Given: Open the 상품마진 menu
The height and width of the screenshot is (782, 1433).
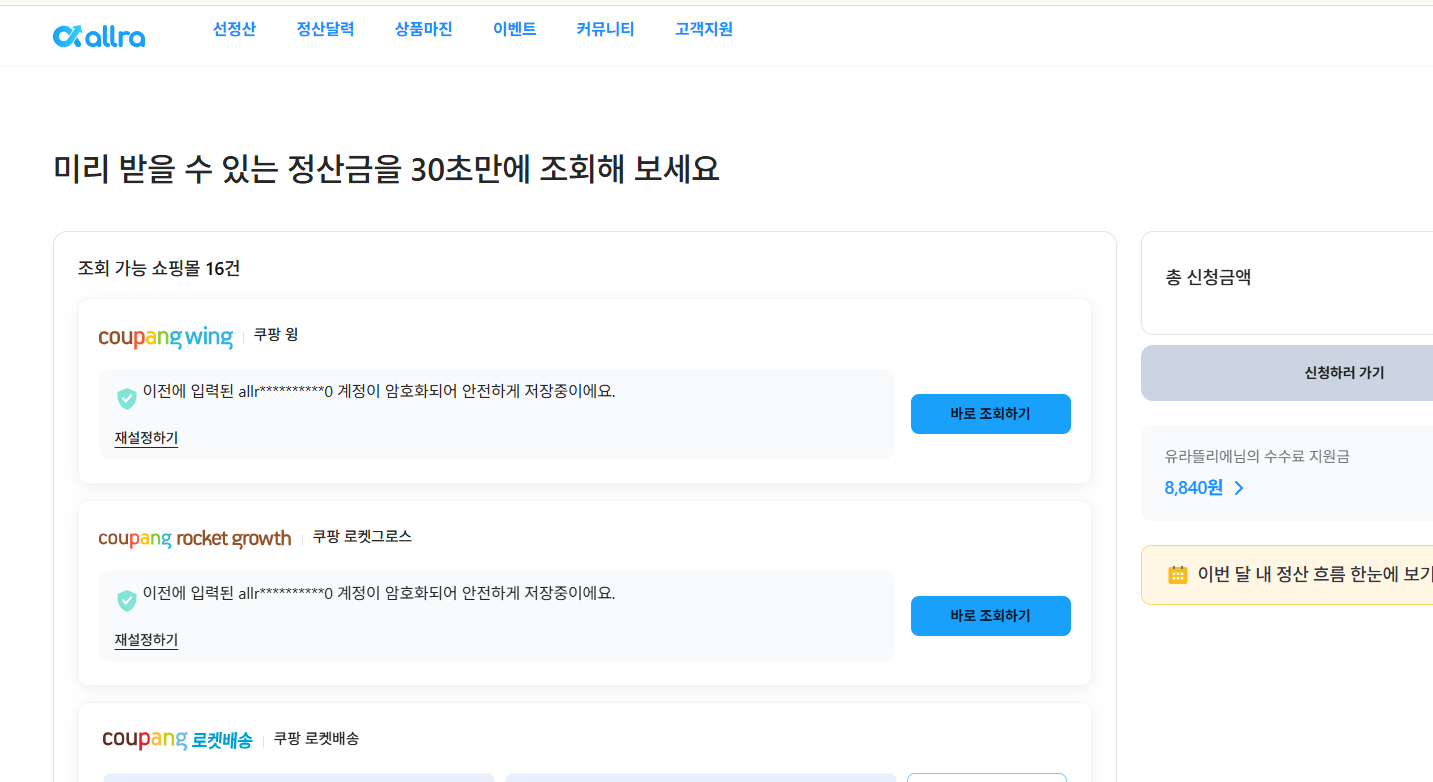Looking at the screenshot, I should [x=424, y=30].
